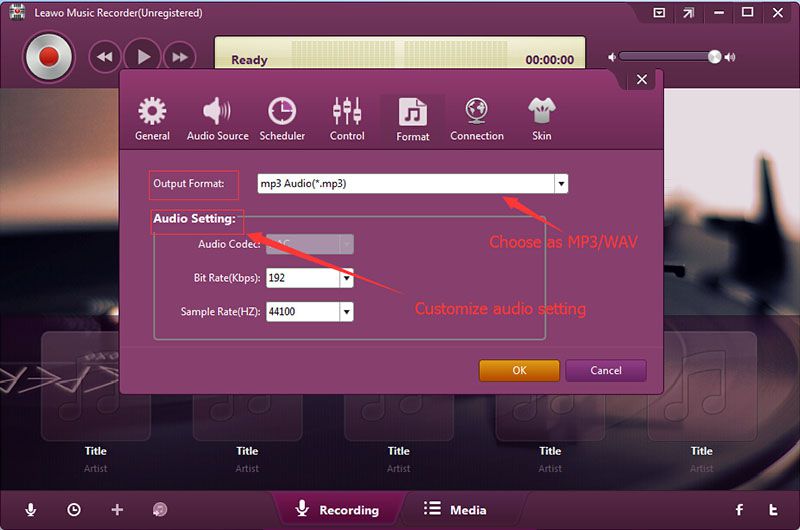Screen dimensions: 800x530
Task: Open the Bit Rate dropdown
Action: pyautogui.click(x=346, y=278)
